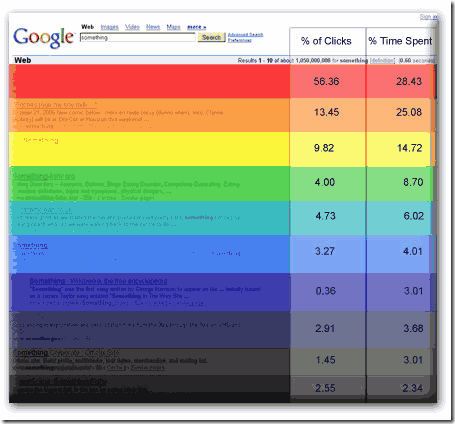Click the Sign in link

click(428, 17)
